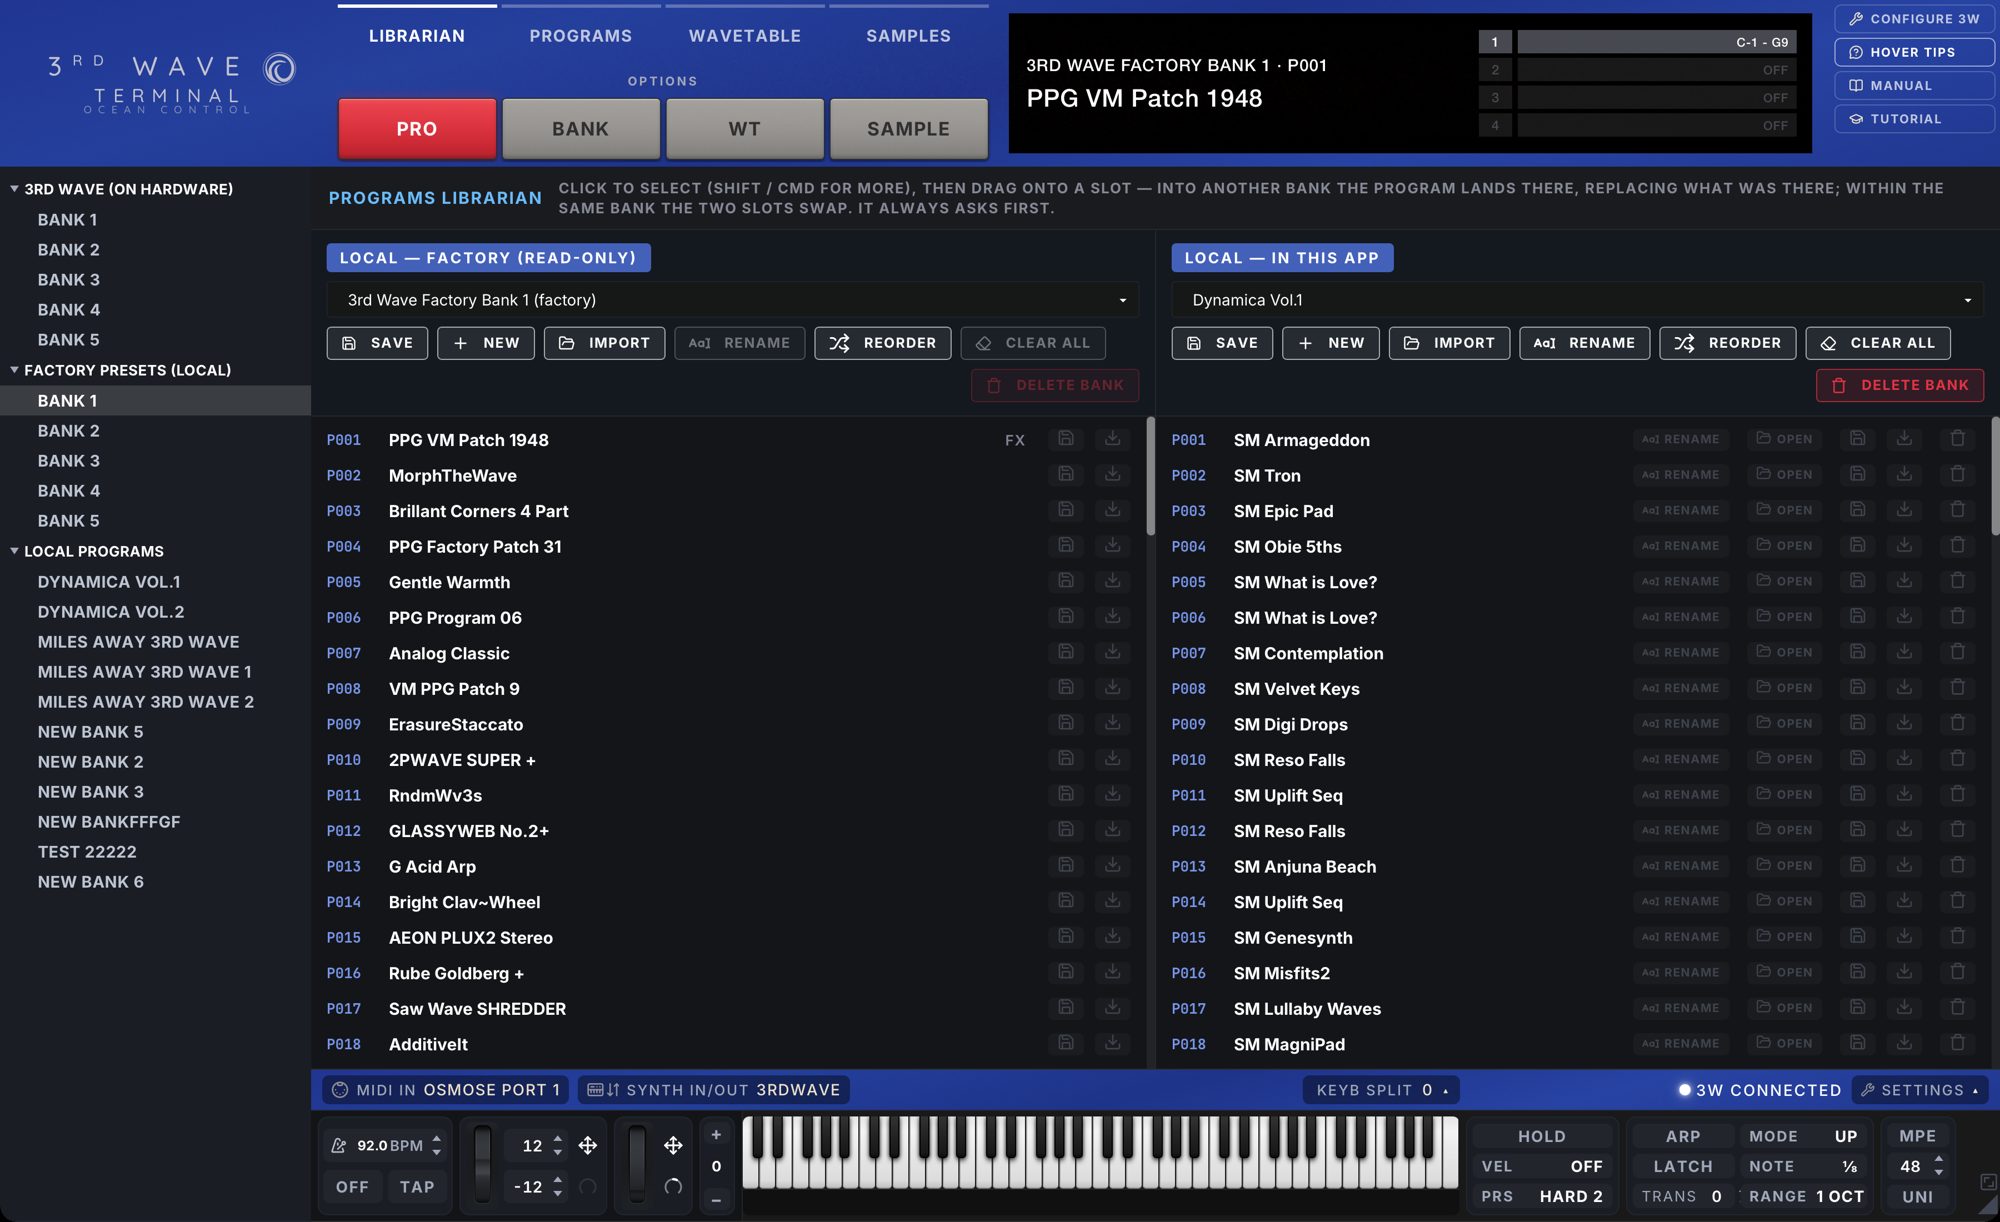Click the pitch bend wheel strip
The image size is (2000, 1222).
[483, 1164]
